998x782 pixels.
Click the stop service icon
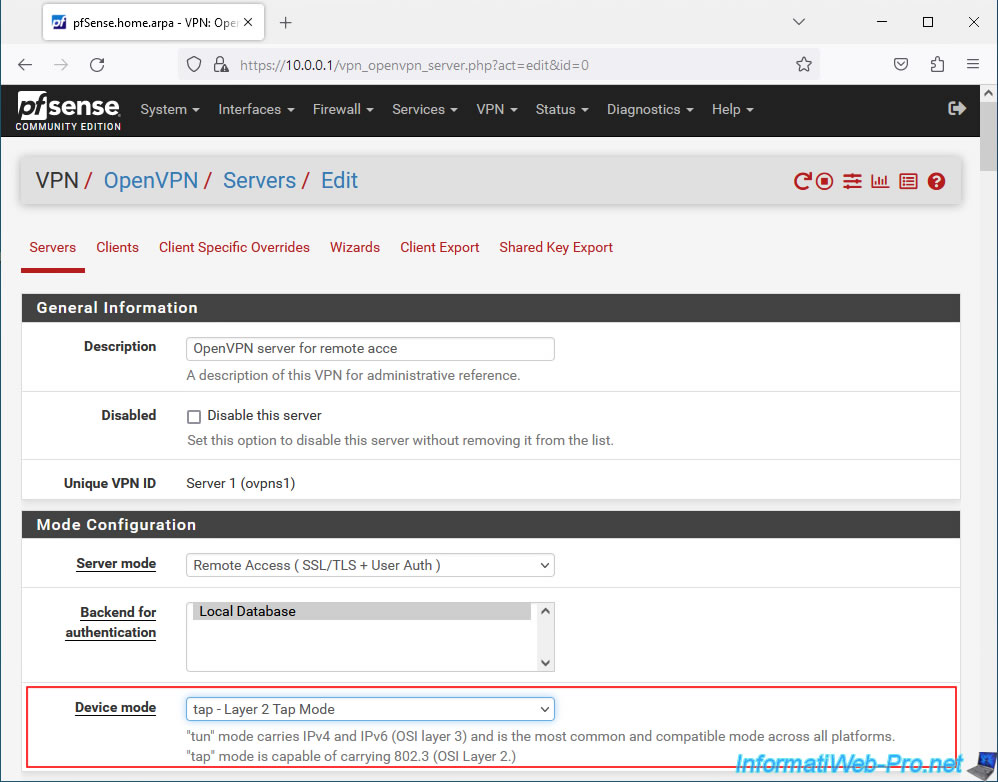824,181
